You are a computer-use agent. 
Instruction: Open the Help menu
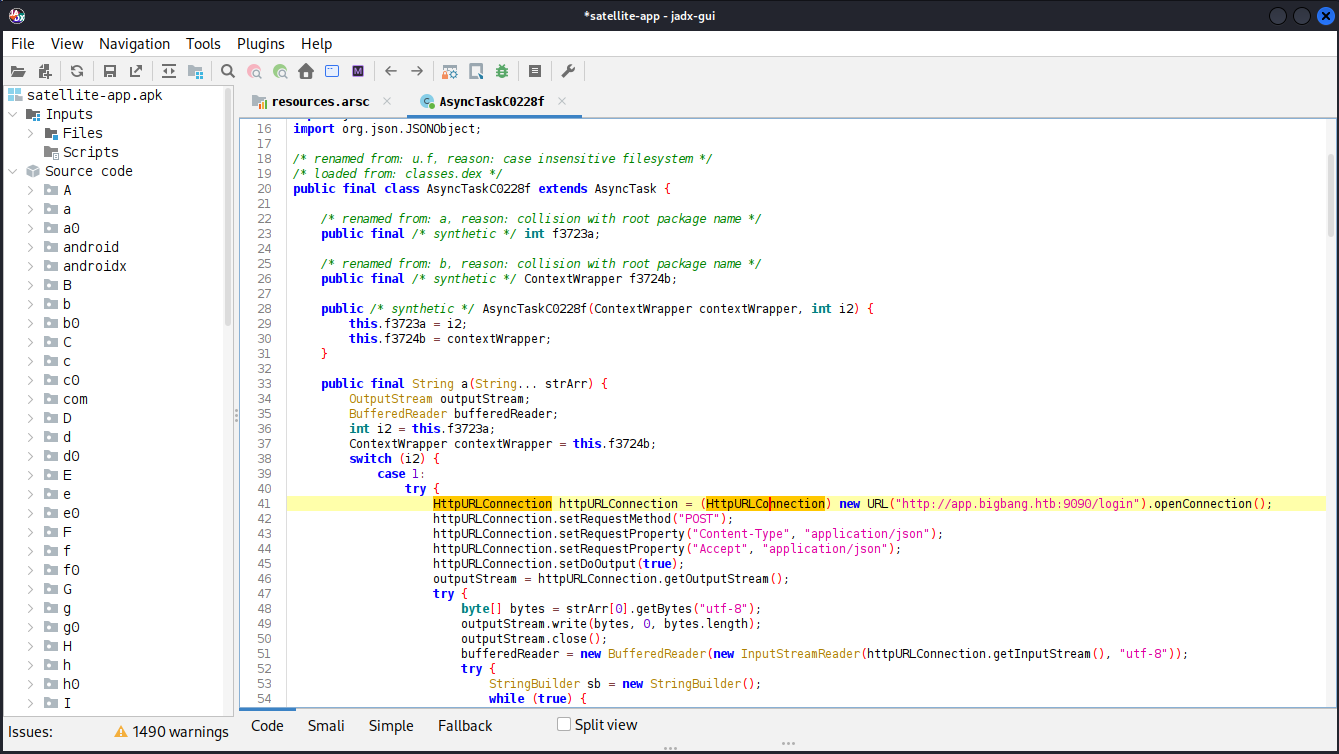pyautogui.click(x=316, y=44)
